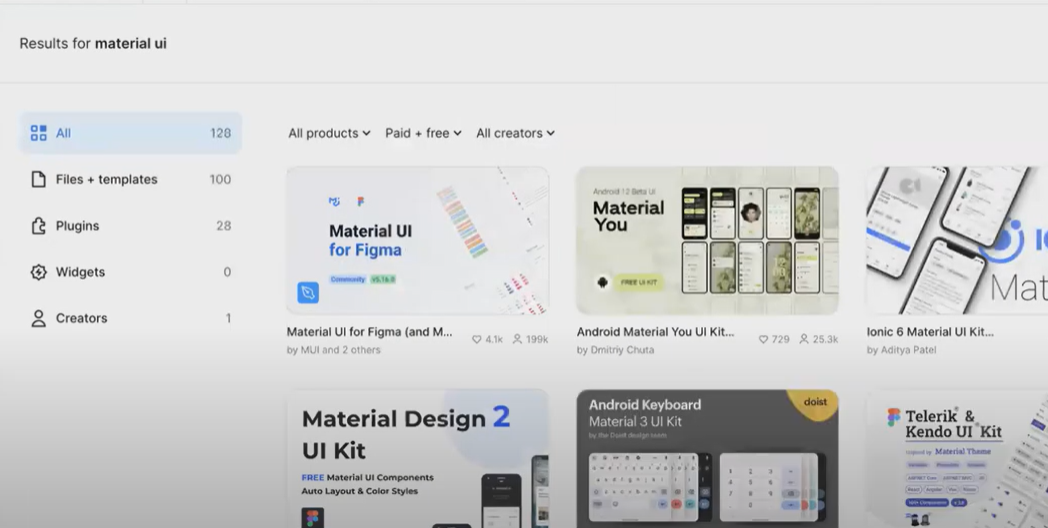Open the All creators dropdown
The width and height of the screenshot is (1048, 528).
515,133
